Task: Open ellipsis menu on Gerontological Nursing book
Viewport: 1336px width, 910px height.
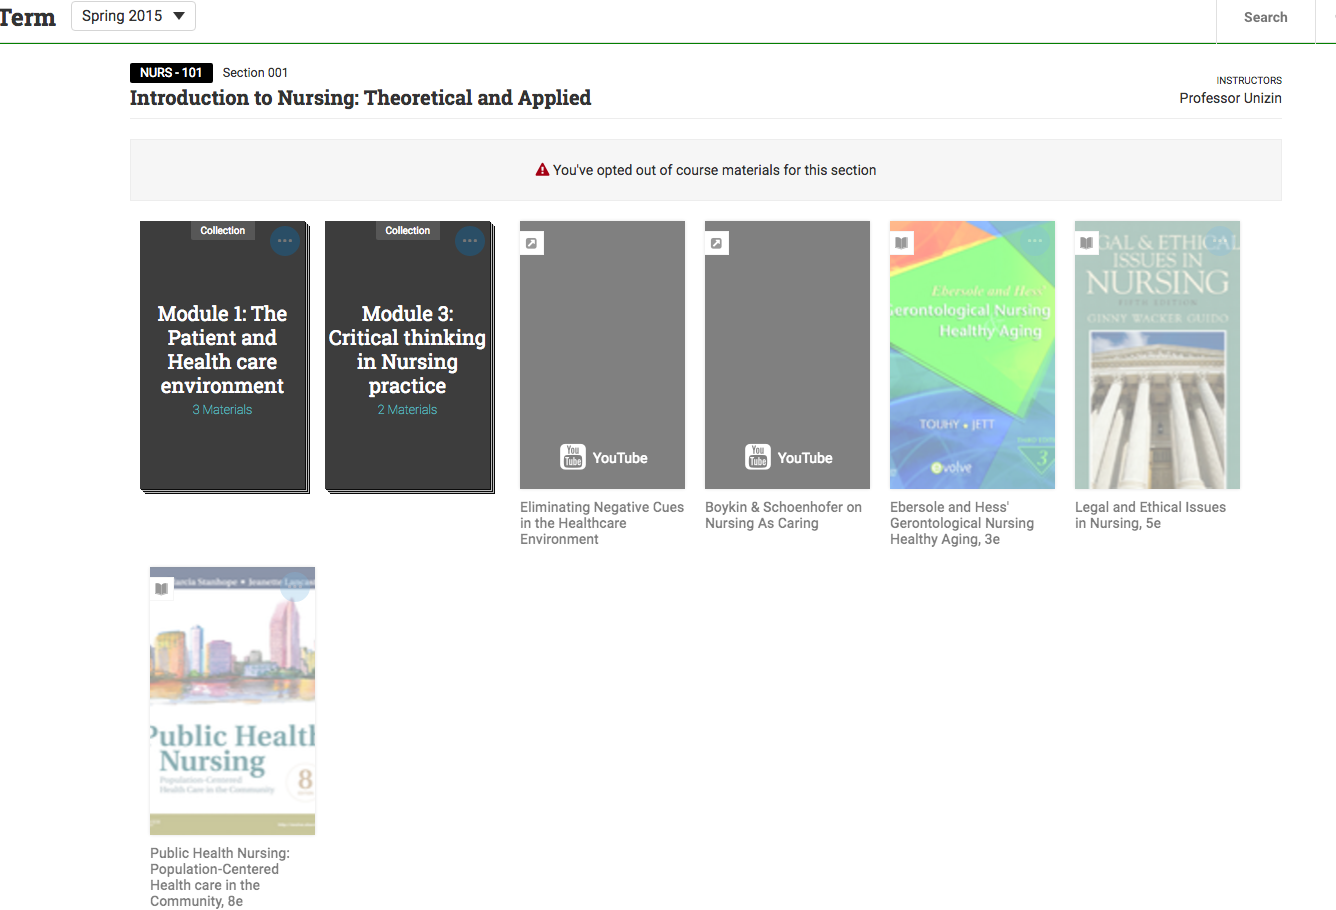Action: pyautogui.click(x=1034, y=241)
